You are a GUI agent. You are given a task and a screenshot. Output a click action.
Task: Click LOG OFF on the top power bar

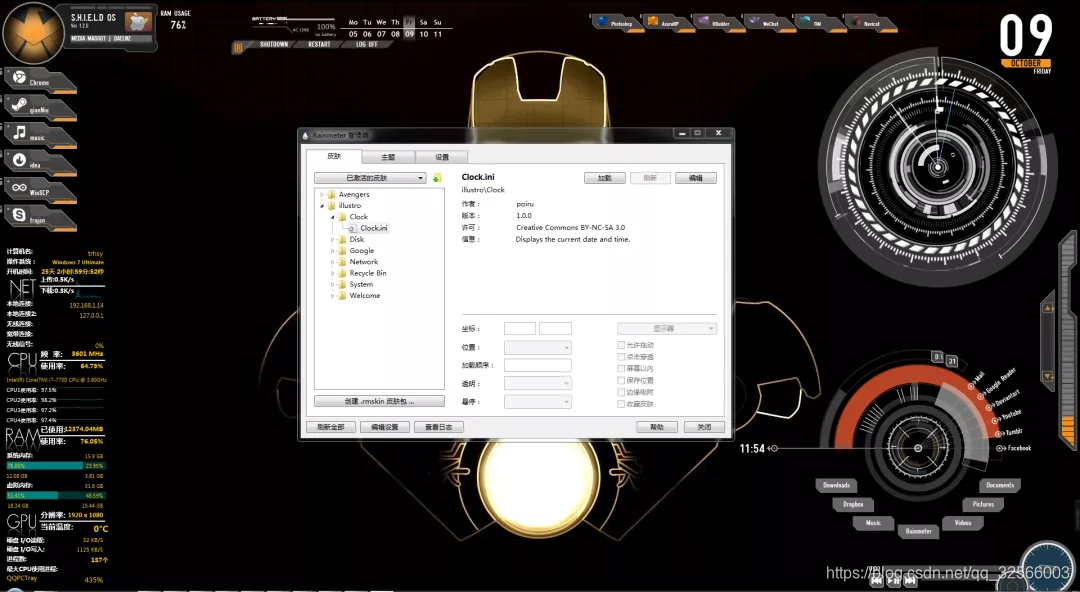(366, 44)
